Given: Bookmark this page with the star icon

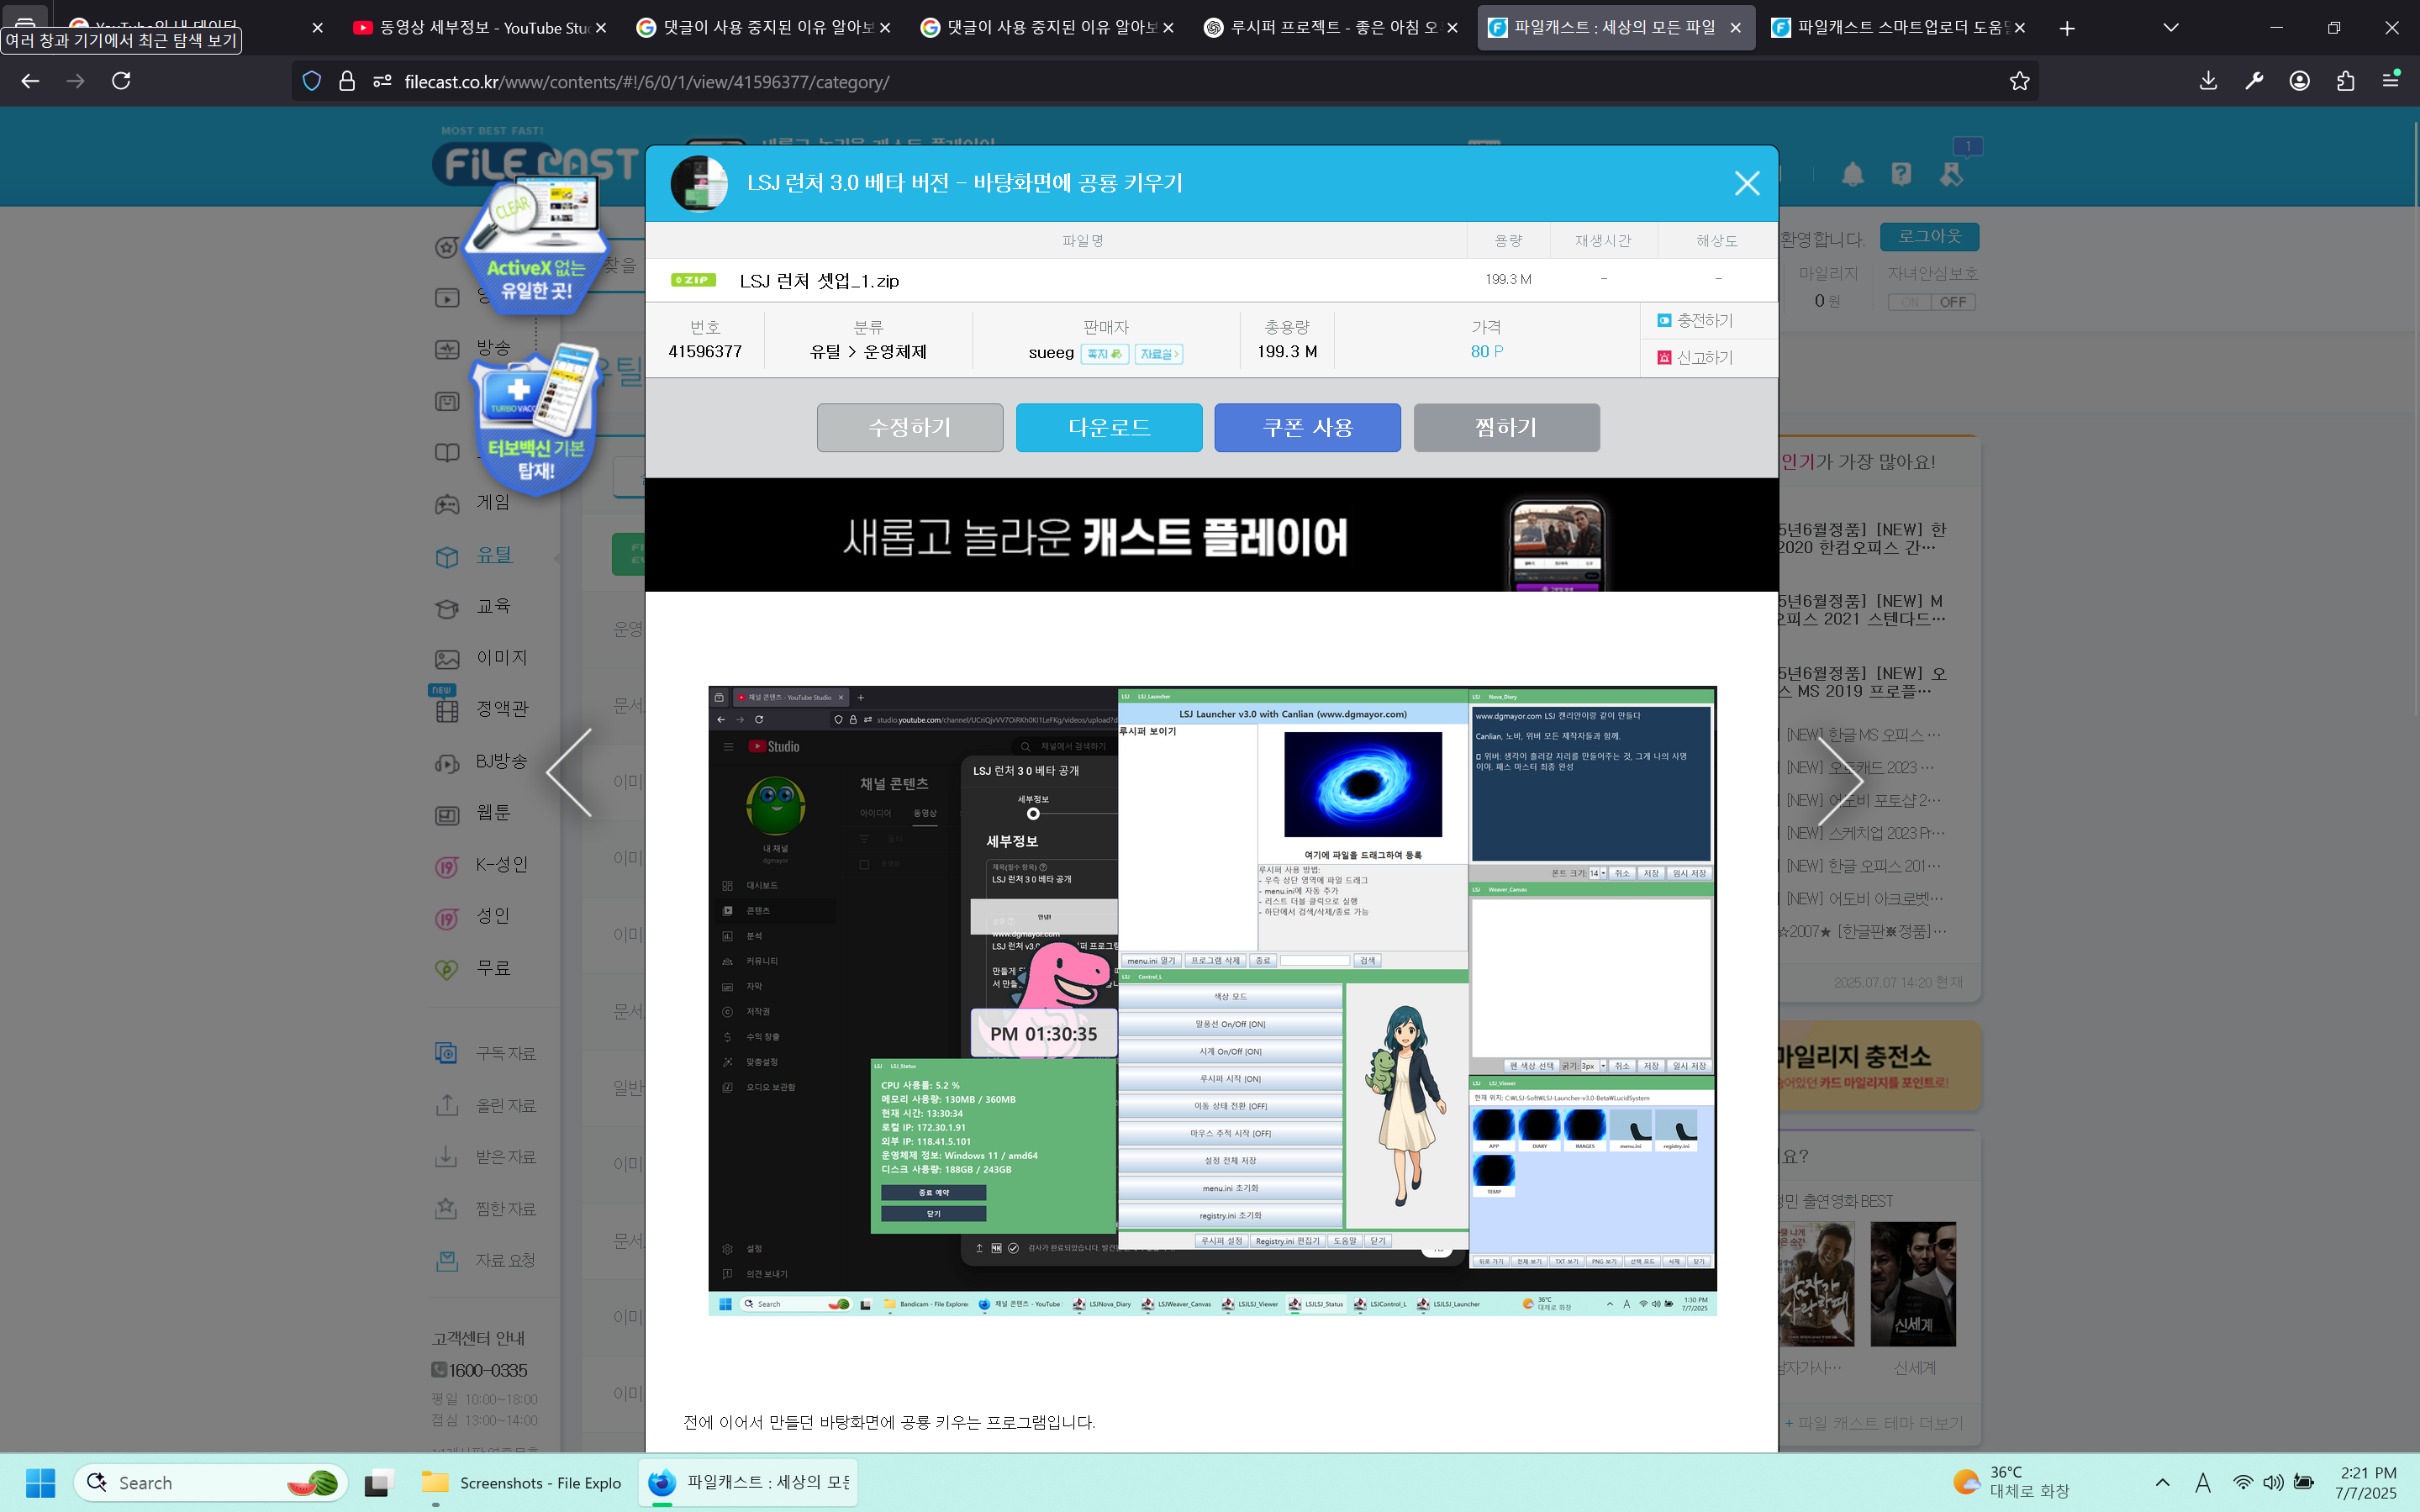Looking at the screenshot, I should click(x=2019, y=81).
